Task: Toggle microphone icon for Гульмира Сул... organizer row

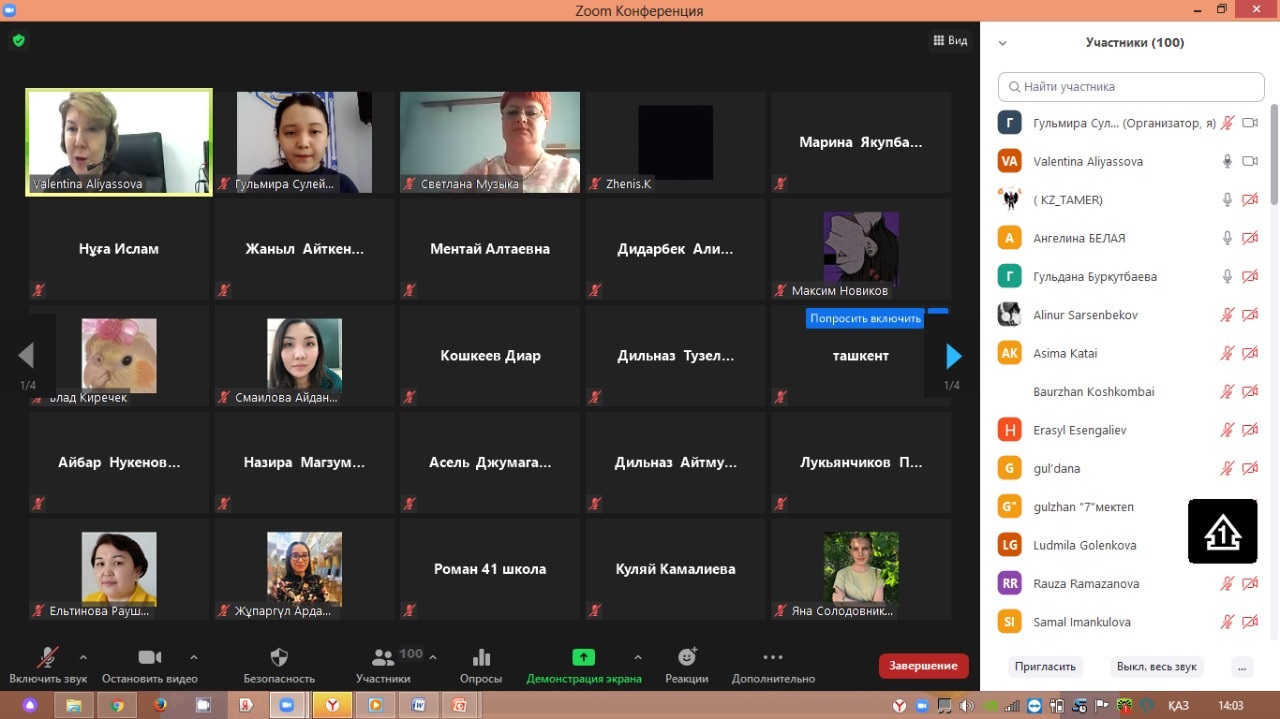Action: click(x=1227, y=123)
